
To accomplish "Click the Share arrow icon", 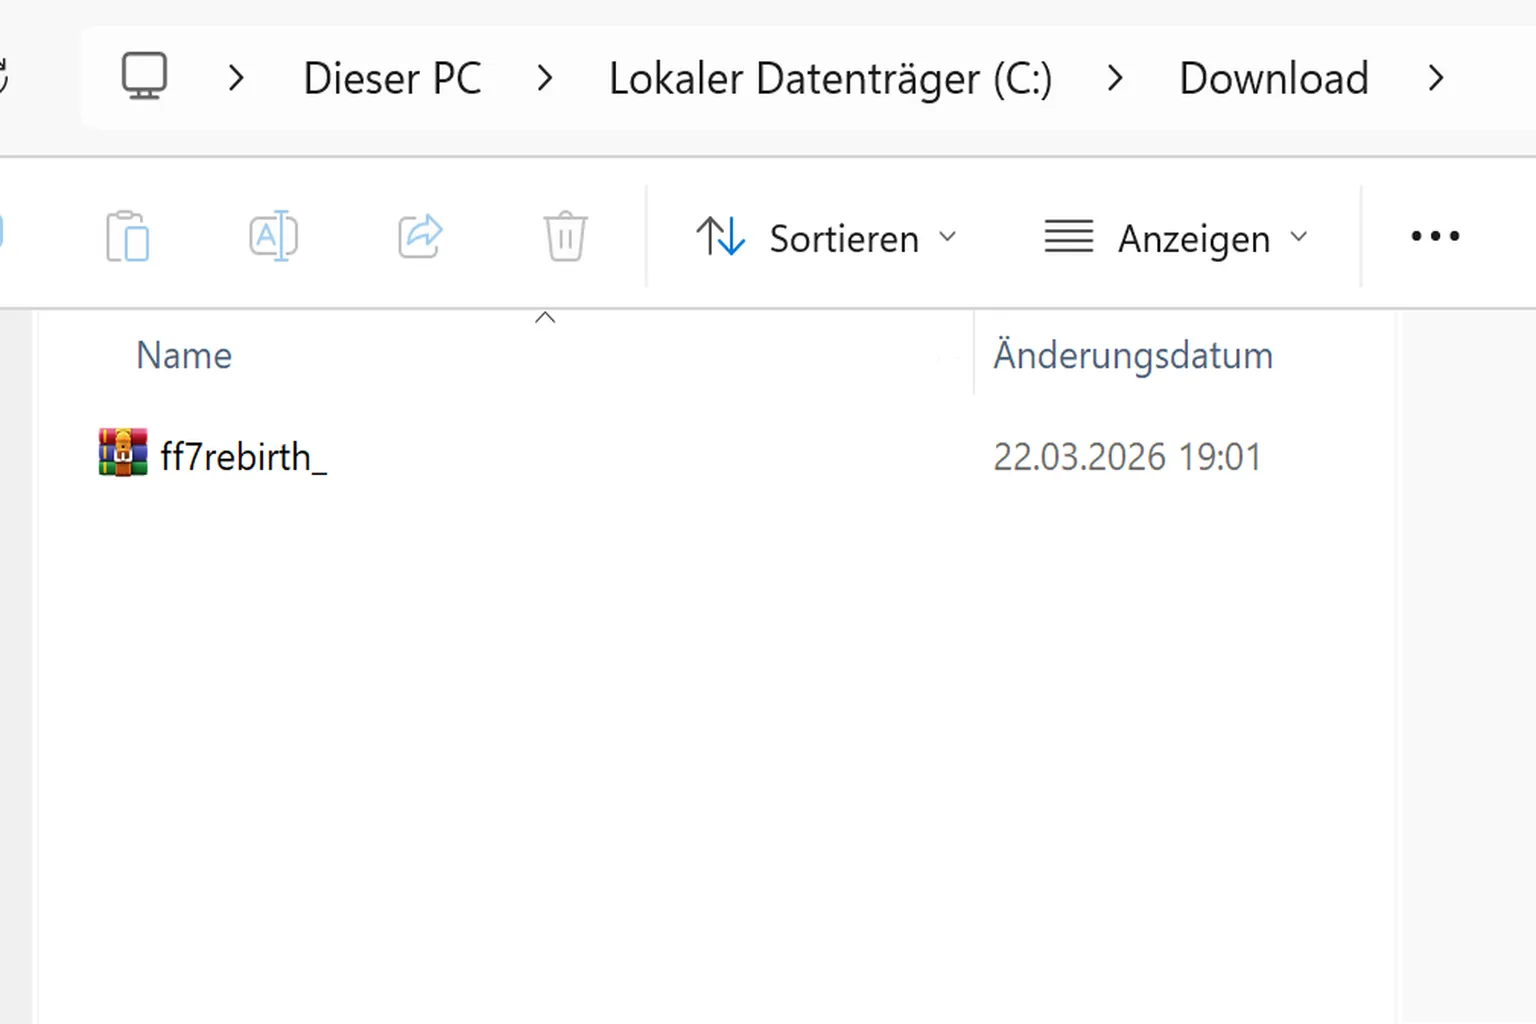I will (x=420, y=236).
